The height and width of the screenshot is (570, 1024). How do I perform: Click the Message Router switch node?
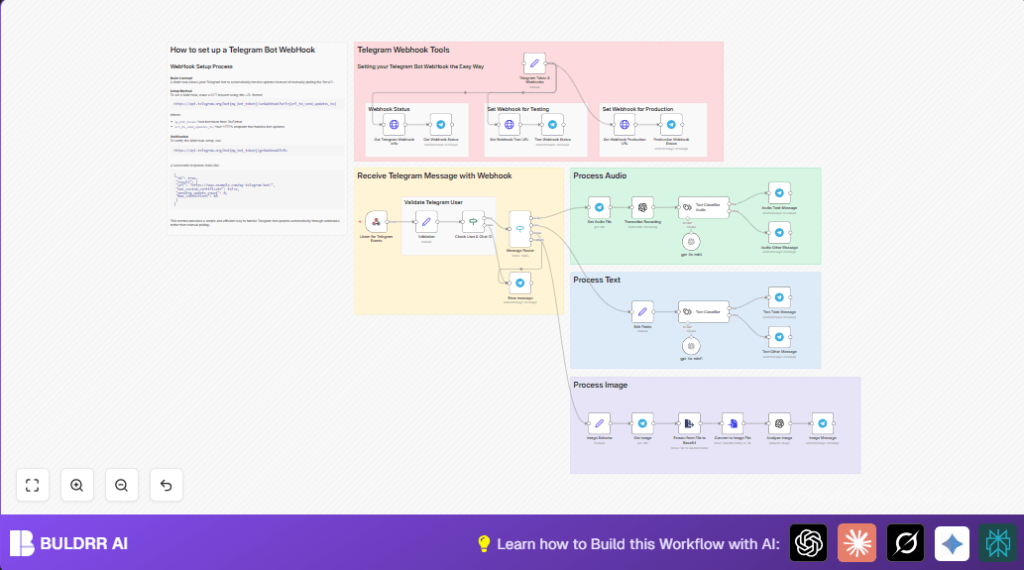(x=520, y=228)
